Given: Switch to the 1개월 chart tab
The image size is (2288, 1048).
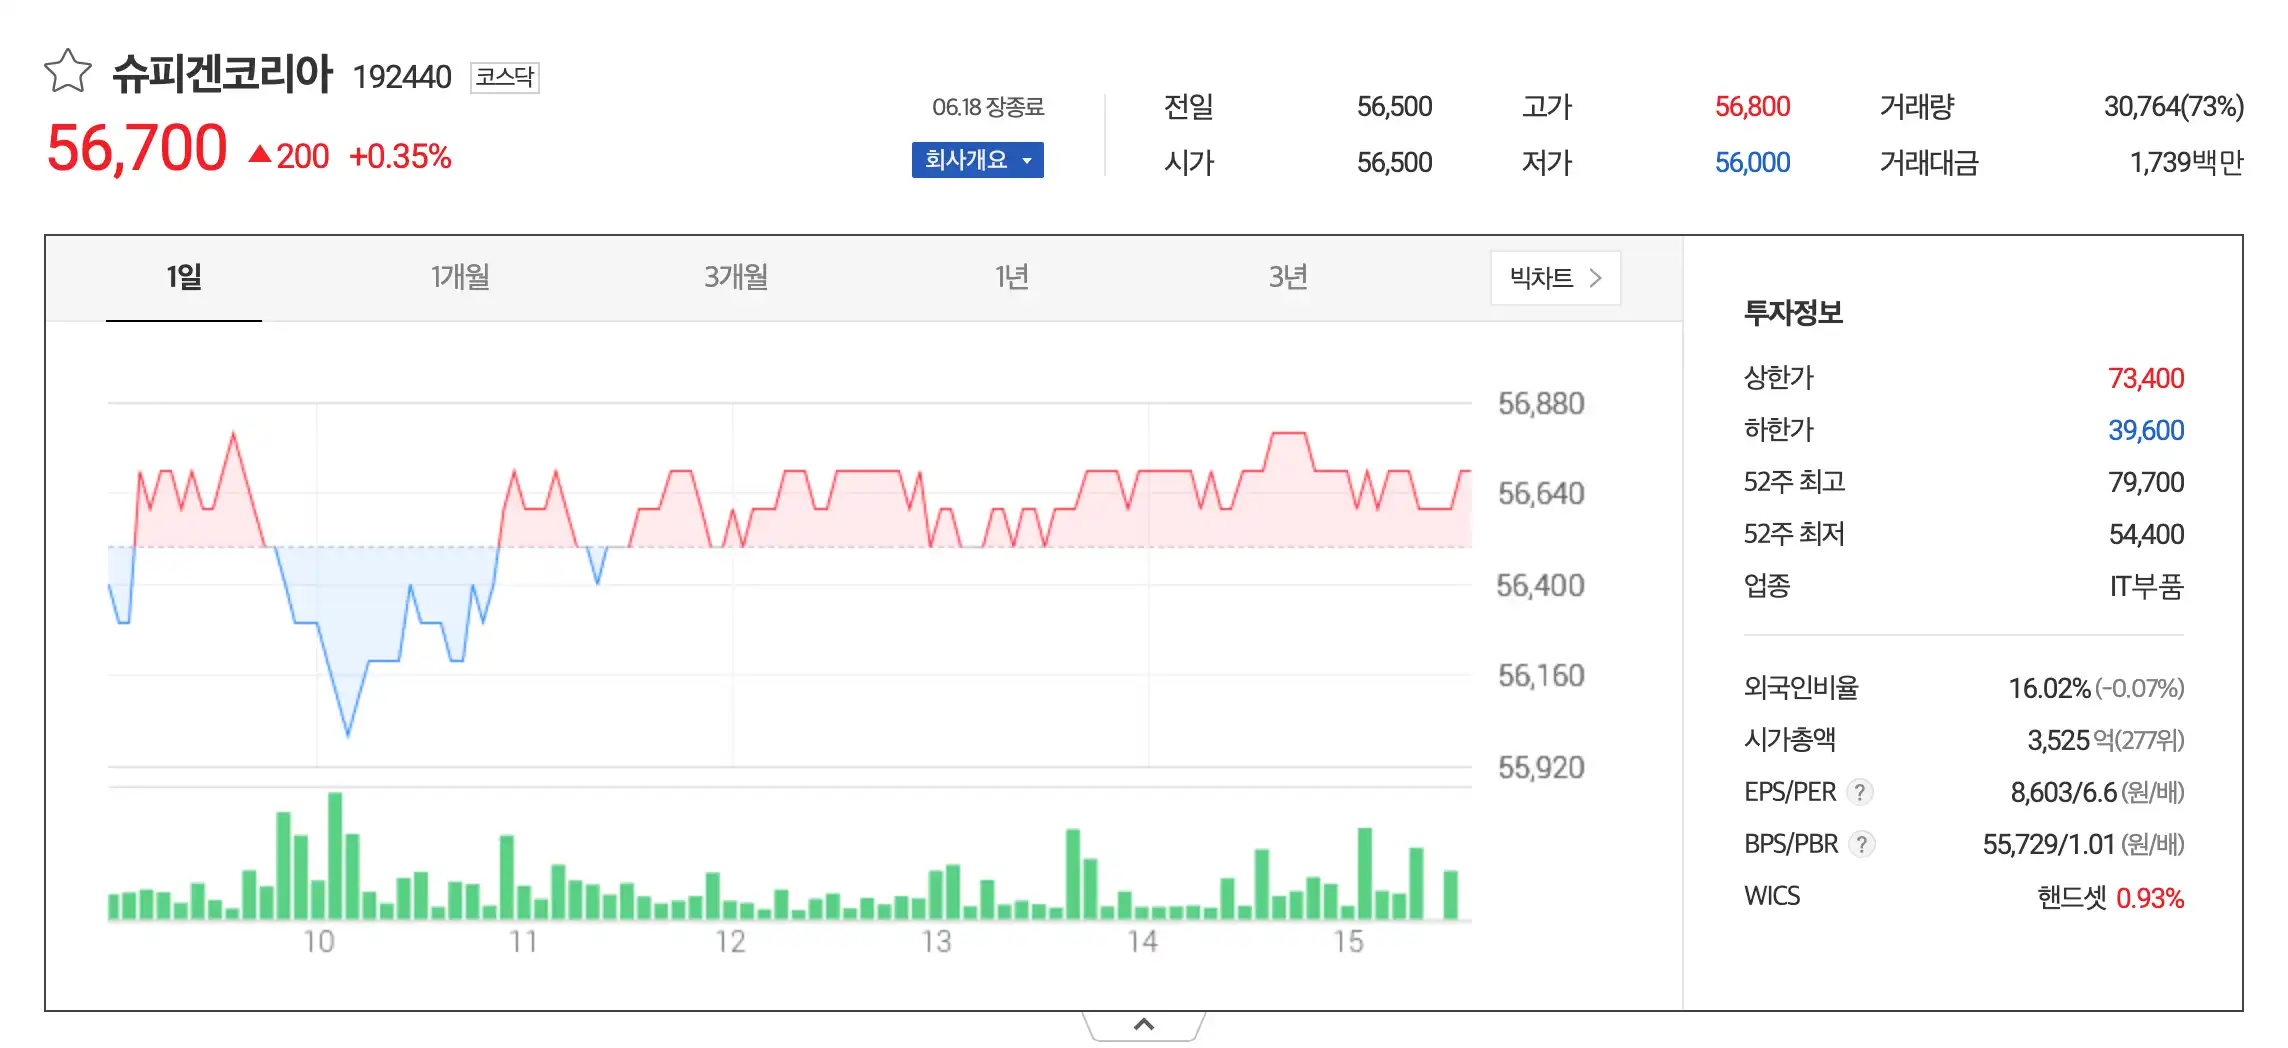Looking at the screenshot, I should coord(460,278).
